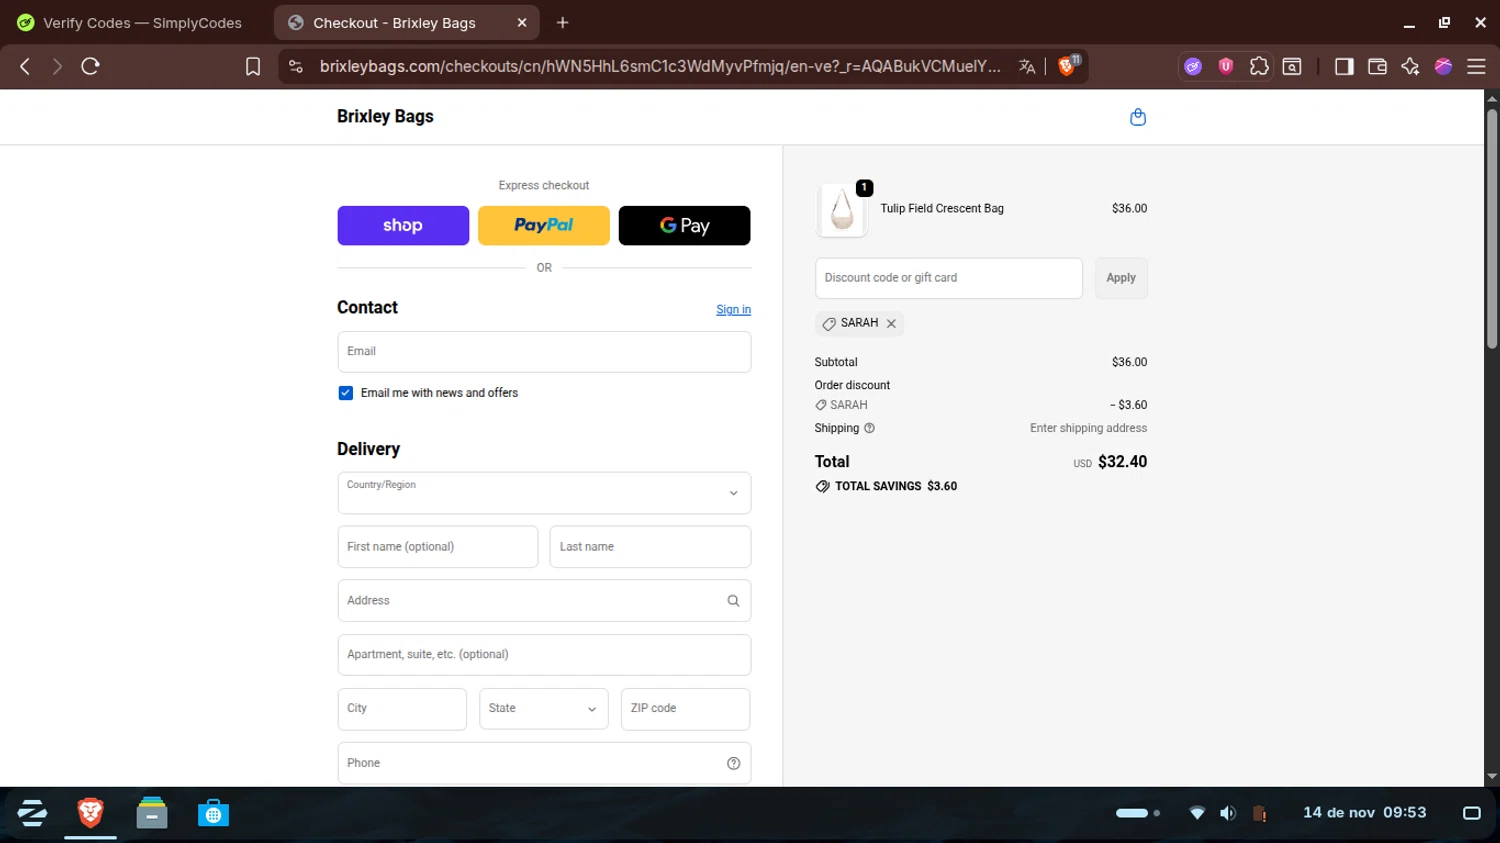Screen dimensions: 1500x843
Task: Bookmark this page
Action: pyautogui.click(x=253, y=66)
